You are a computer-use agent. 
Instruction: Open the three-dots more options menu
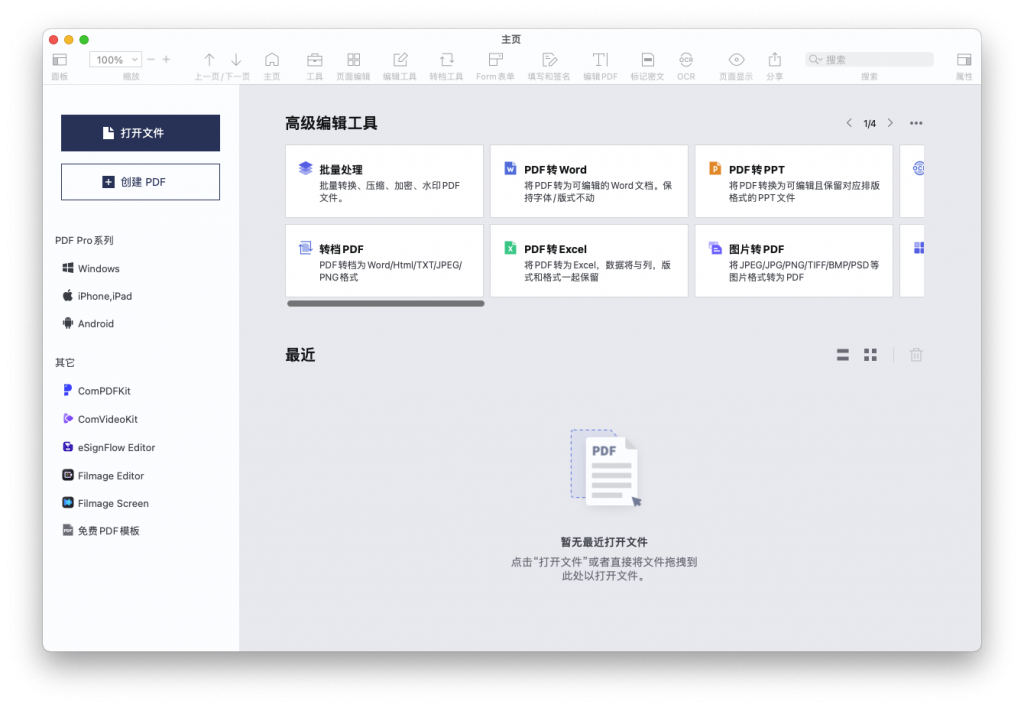[x=916, y=123]
